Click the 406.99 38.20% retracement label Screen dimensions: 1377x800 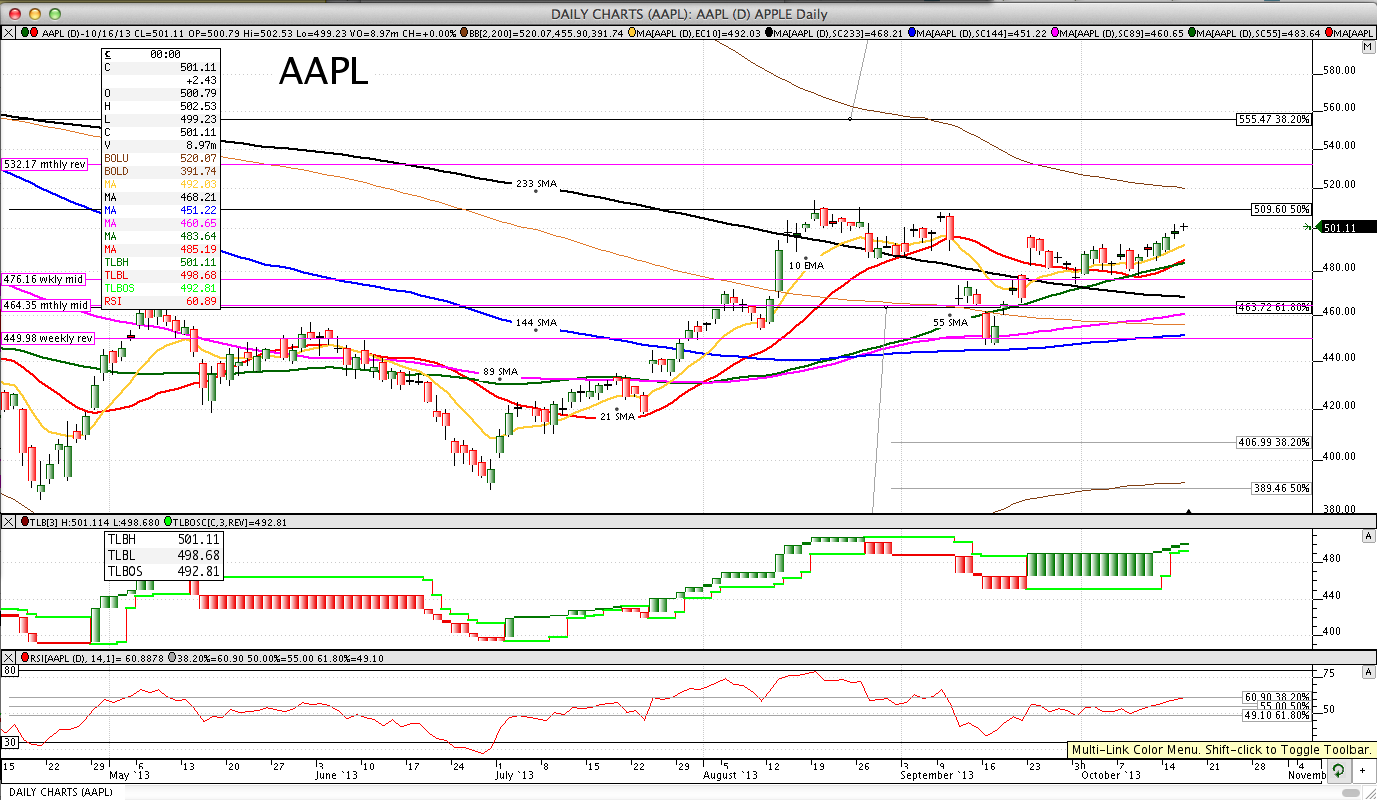click(x=1273, y=442)
